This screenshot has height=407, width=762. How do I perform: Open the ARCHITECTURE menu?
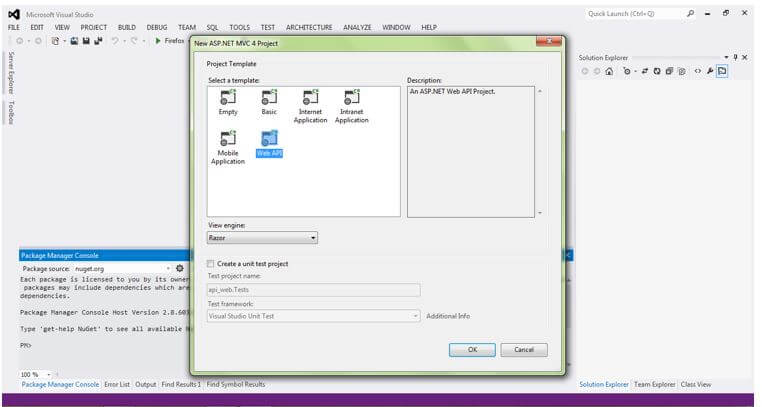click(309, 28)
